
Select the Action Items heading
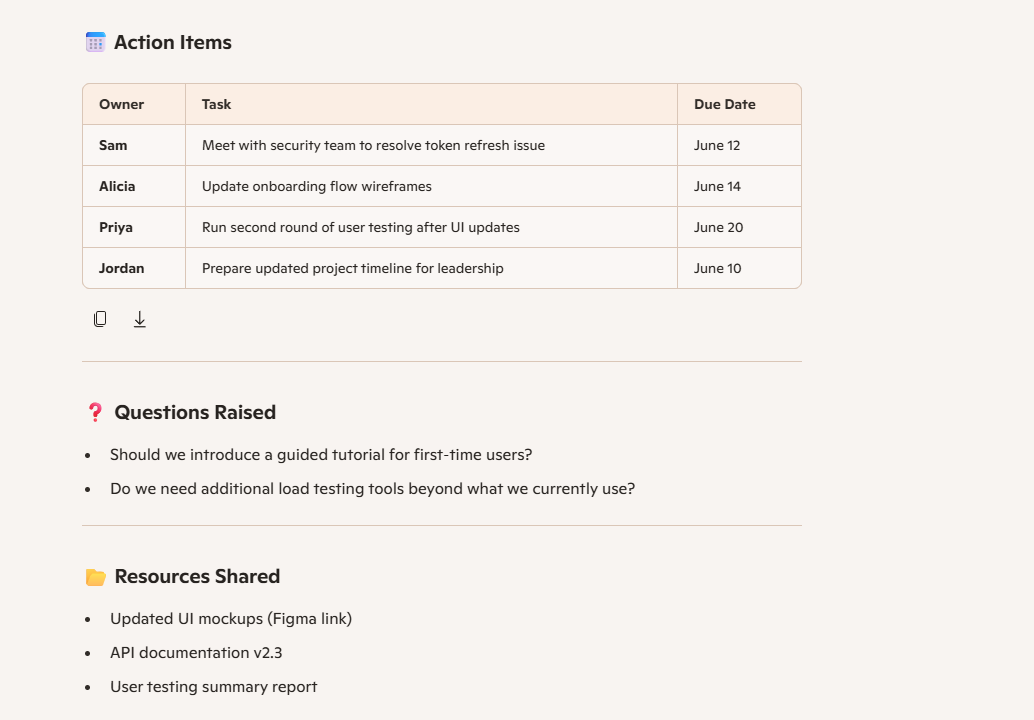(173, 42)
